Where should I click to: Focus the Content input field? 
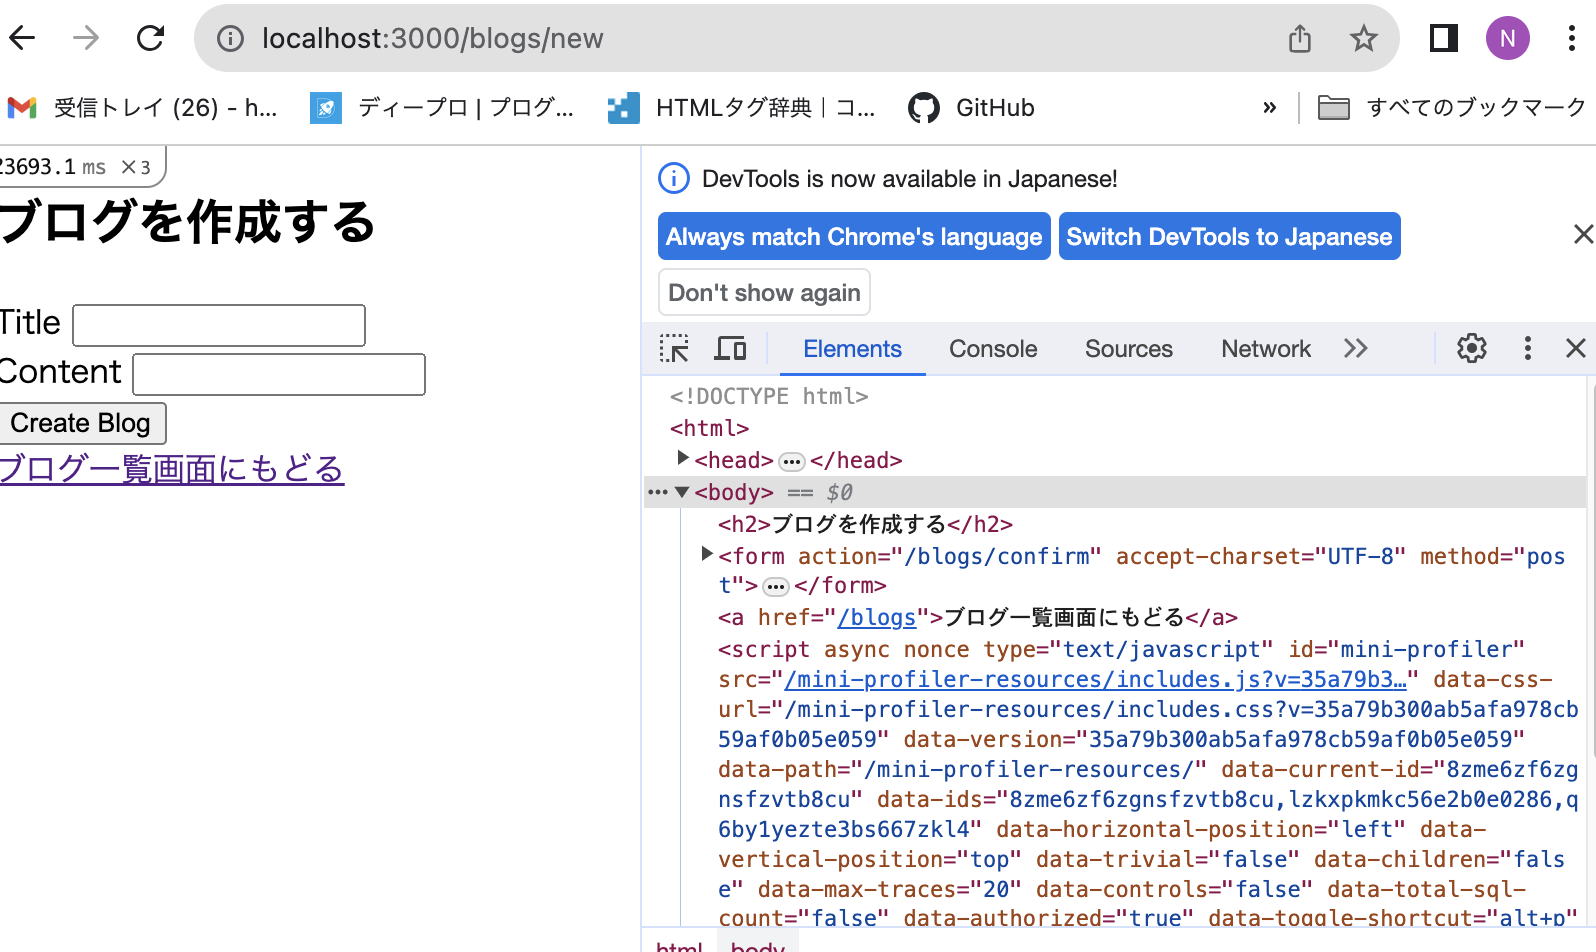[x=279, y=374]
